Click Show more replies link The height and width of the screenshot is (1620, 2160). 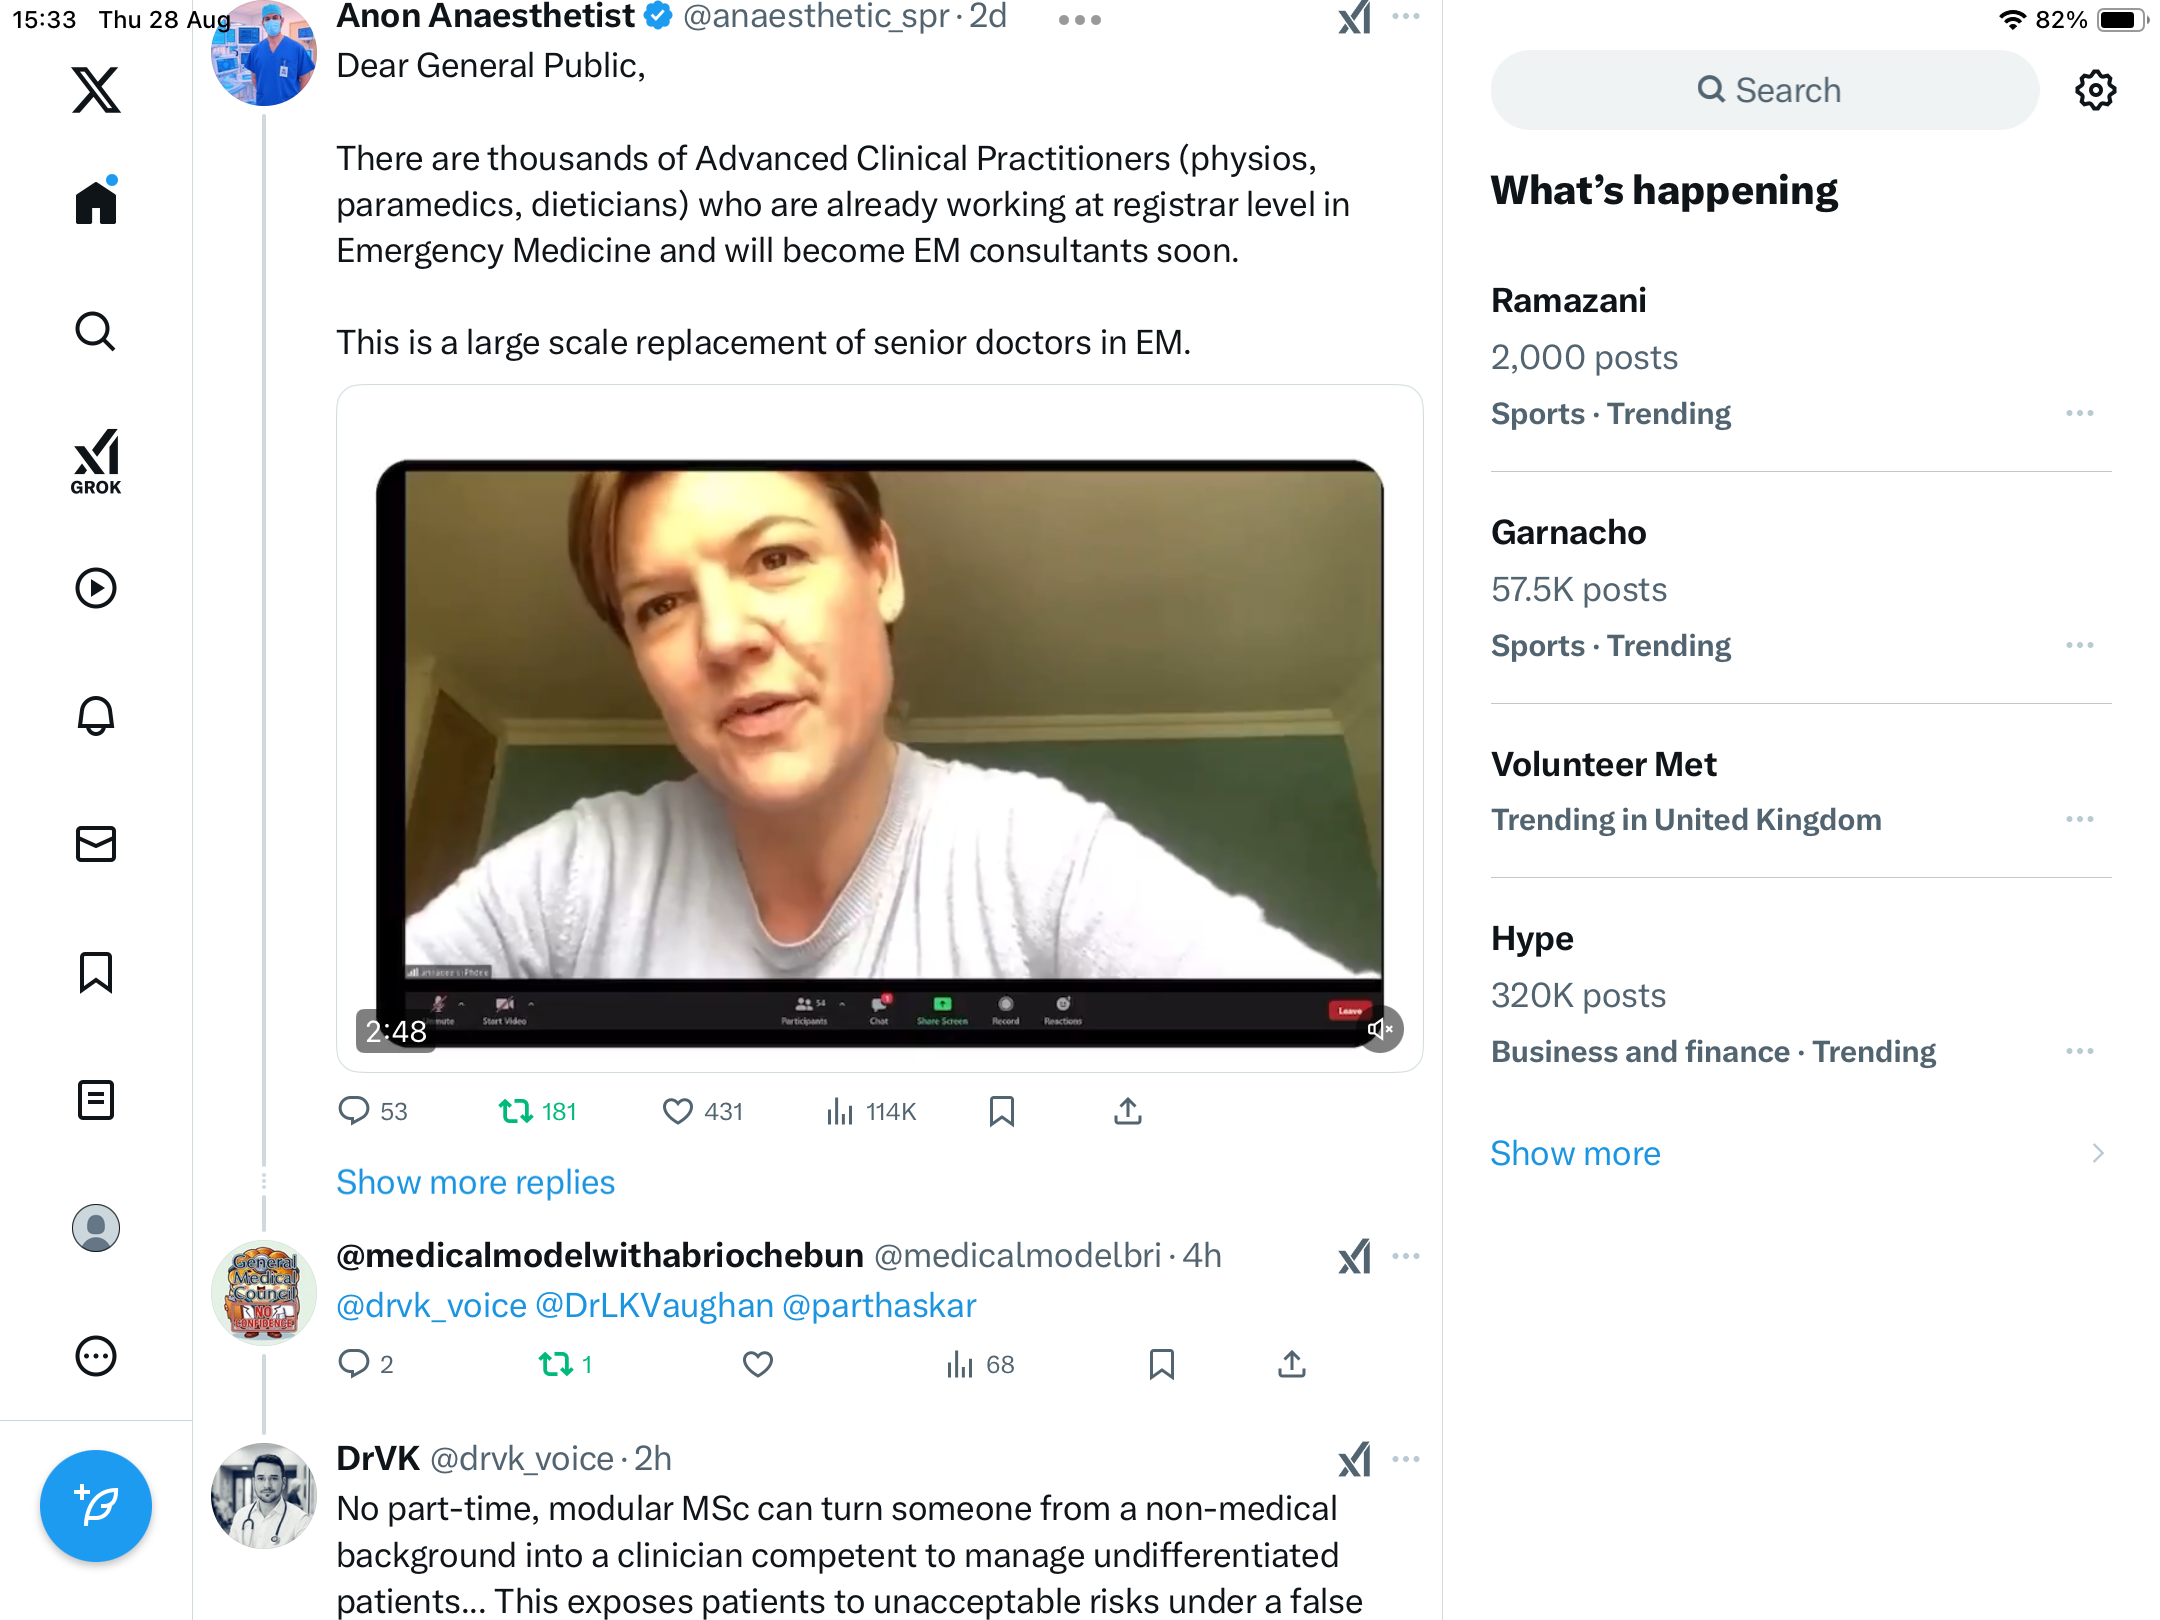point(475,1182)
